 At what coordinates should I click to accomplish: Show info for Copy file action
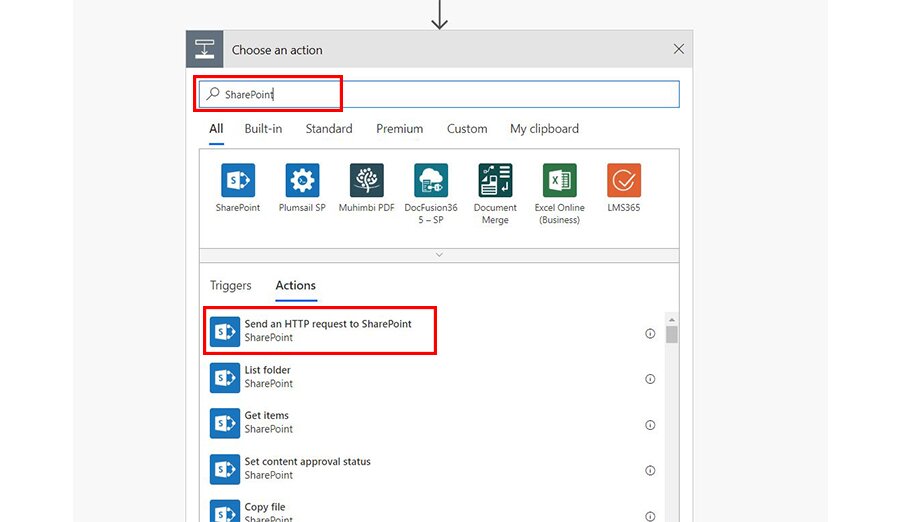click(650, 516)
